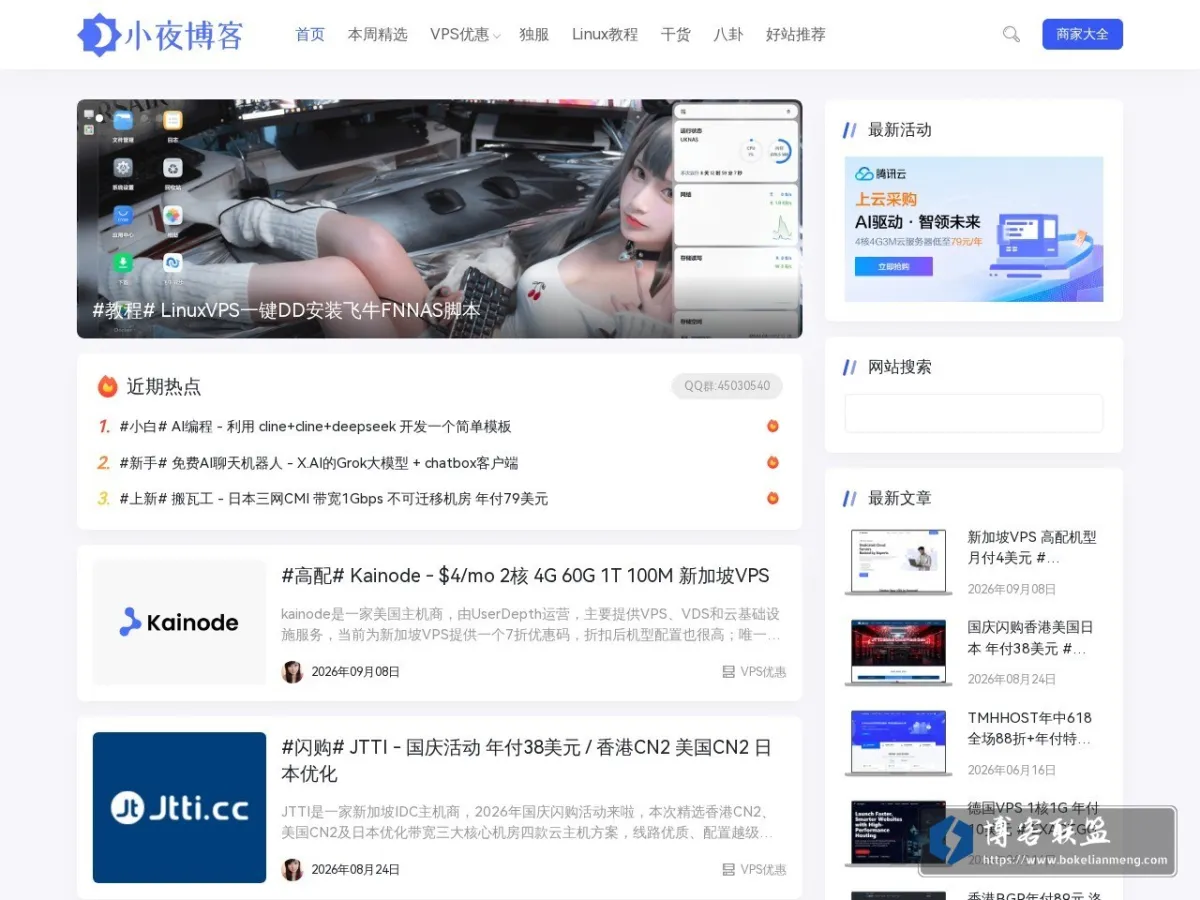
Task: Open 干货 navigation item
Action: point(676,34)
